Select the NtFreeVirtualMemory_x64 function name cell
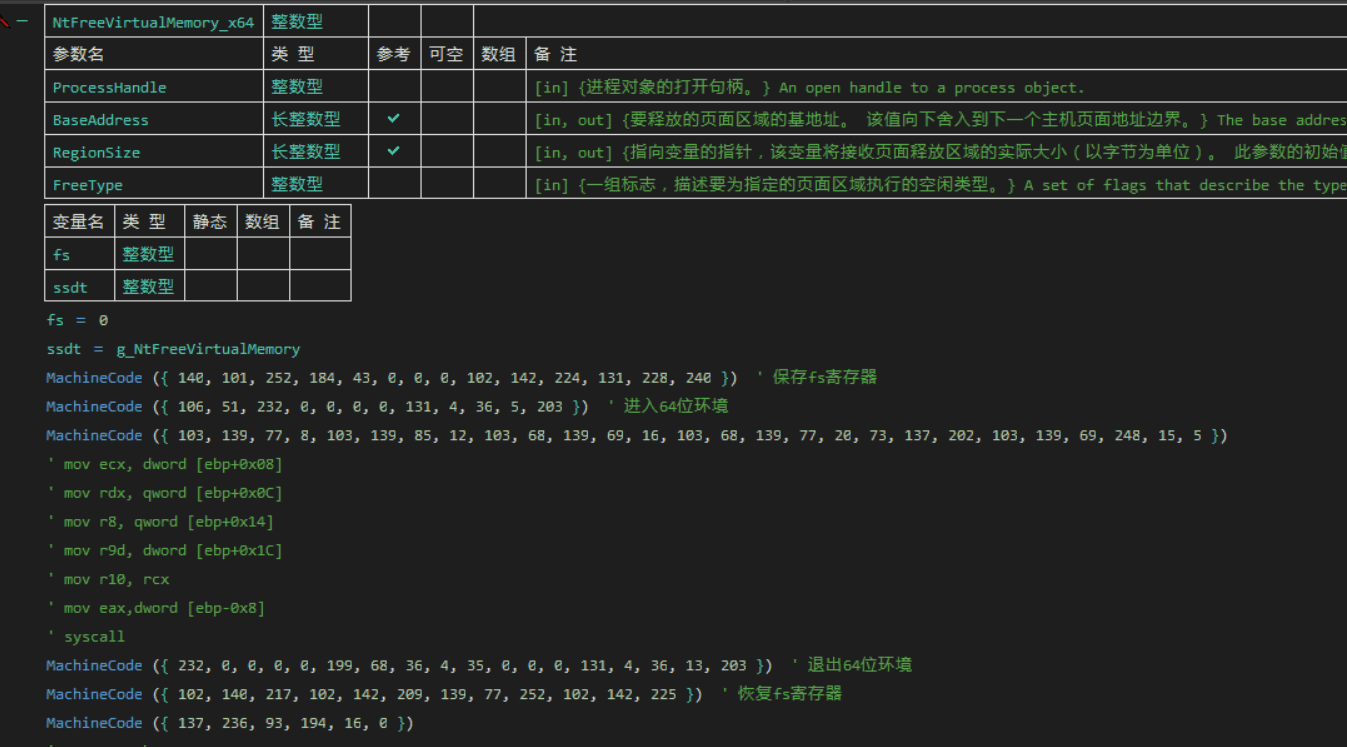 (x=153, y=22)
